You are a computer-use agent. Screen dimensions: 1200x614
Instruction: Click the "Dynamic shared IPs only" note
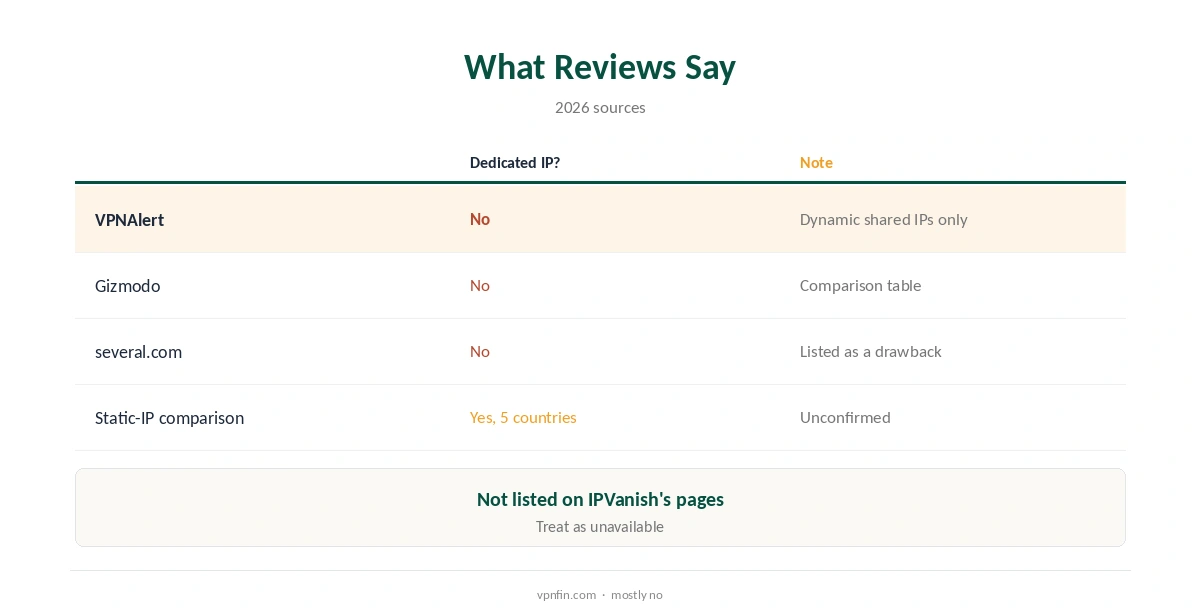884,220
